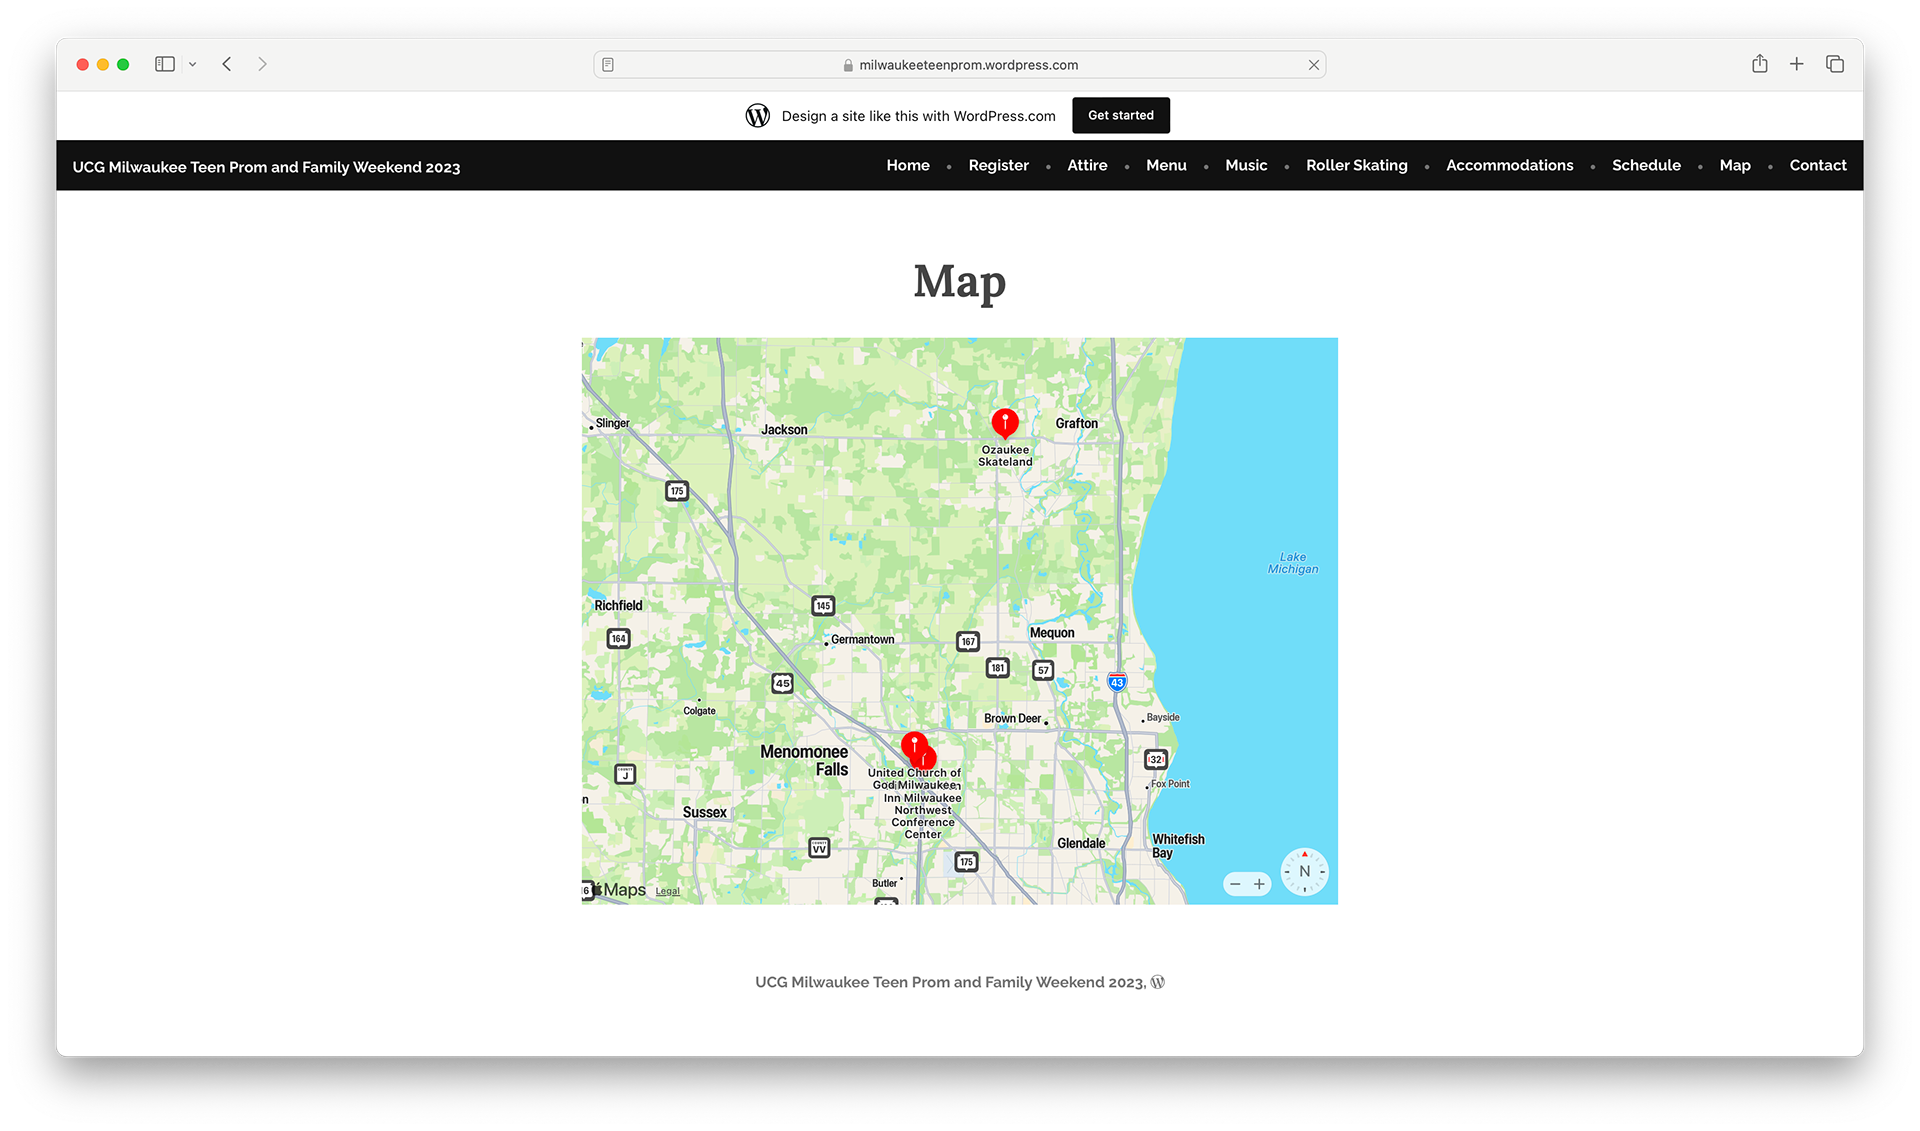Open the Accommodations menu item
This screenshot has width=1920, height=1131.
(x=1509, y=165)
